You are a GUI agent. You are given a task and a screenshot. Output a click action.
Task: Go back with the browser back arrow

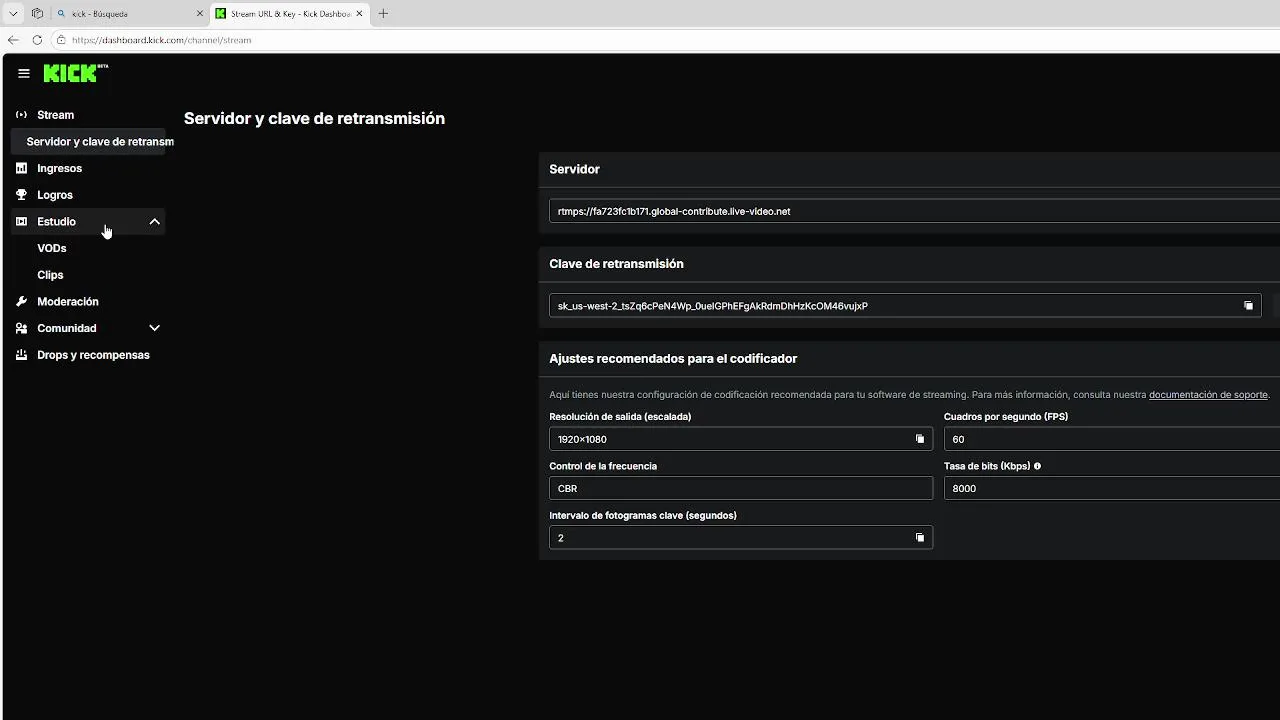point(13,40)
